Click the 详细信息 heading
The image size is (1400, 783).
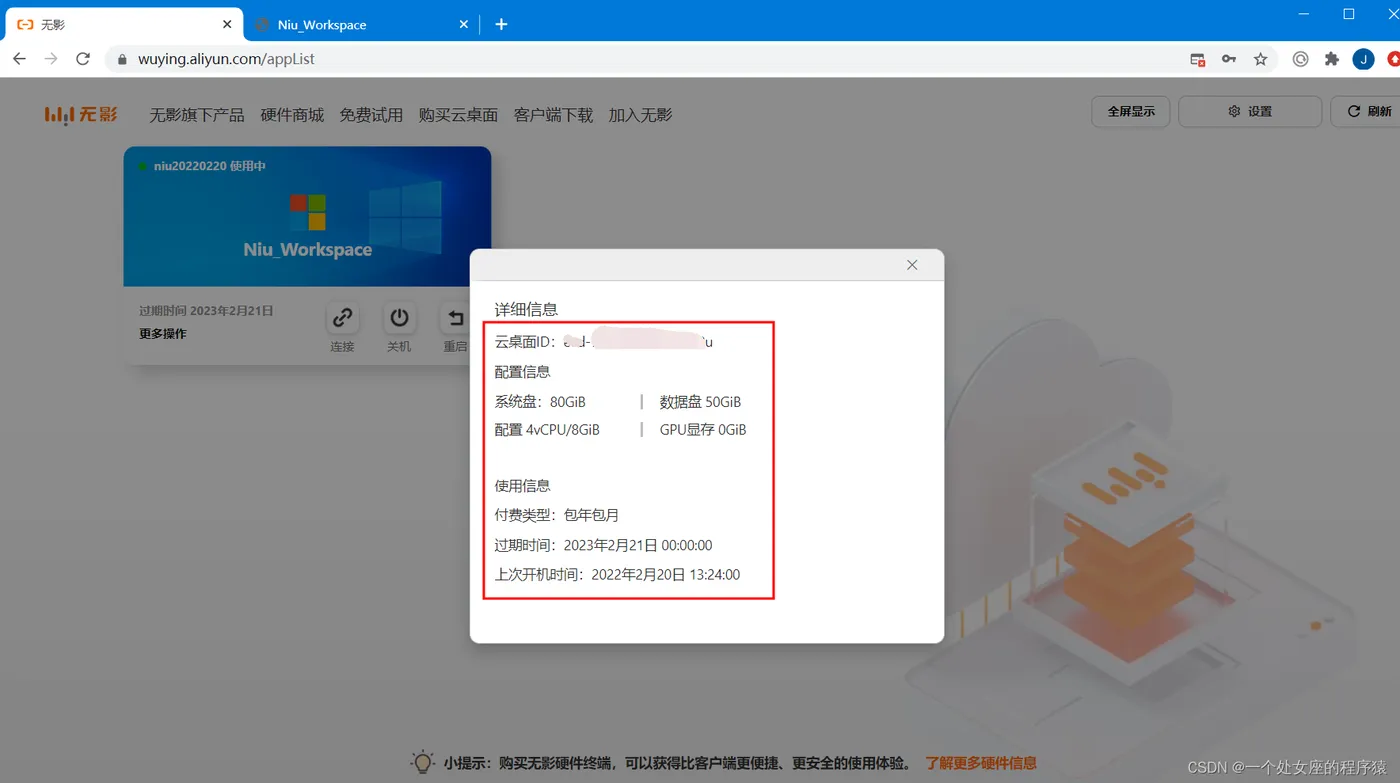click(526, 309)
